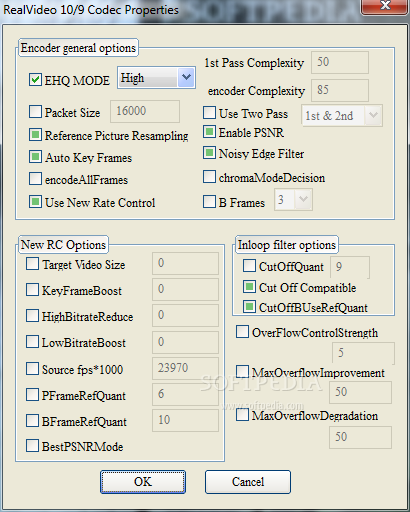The height and width of the screenshot is (512, 410).
Task: Enable the B Frames checkbox
Action: (x=209, y=202)
